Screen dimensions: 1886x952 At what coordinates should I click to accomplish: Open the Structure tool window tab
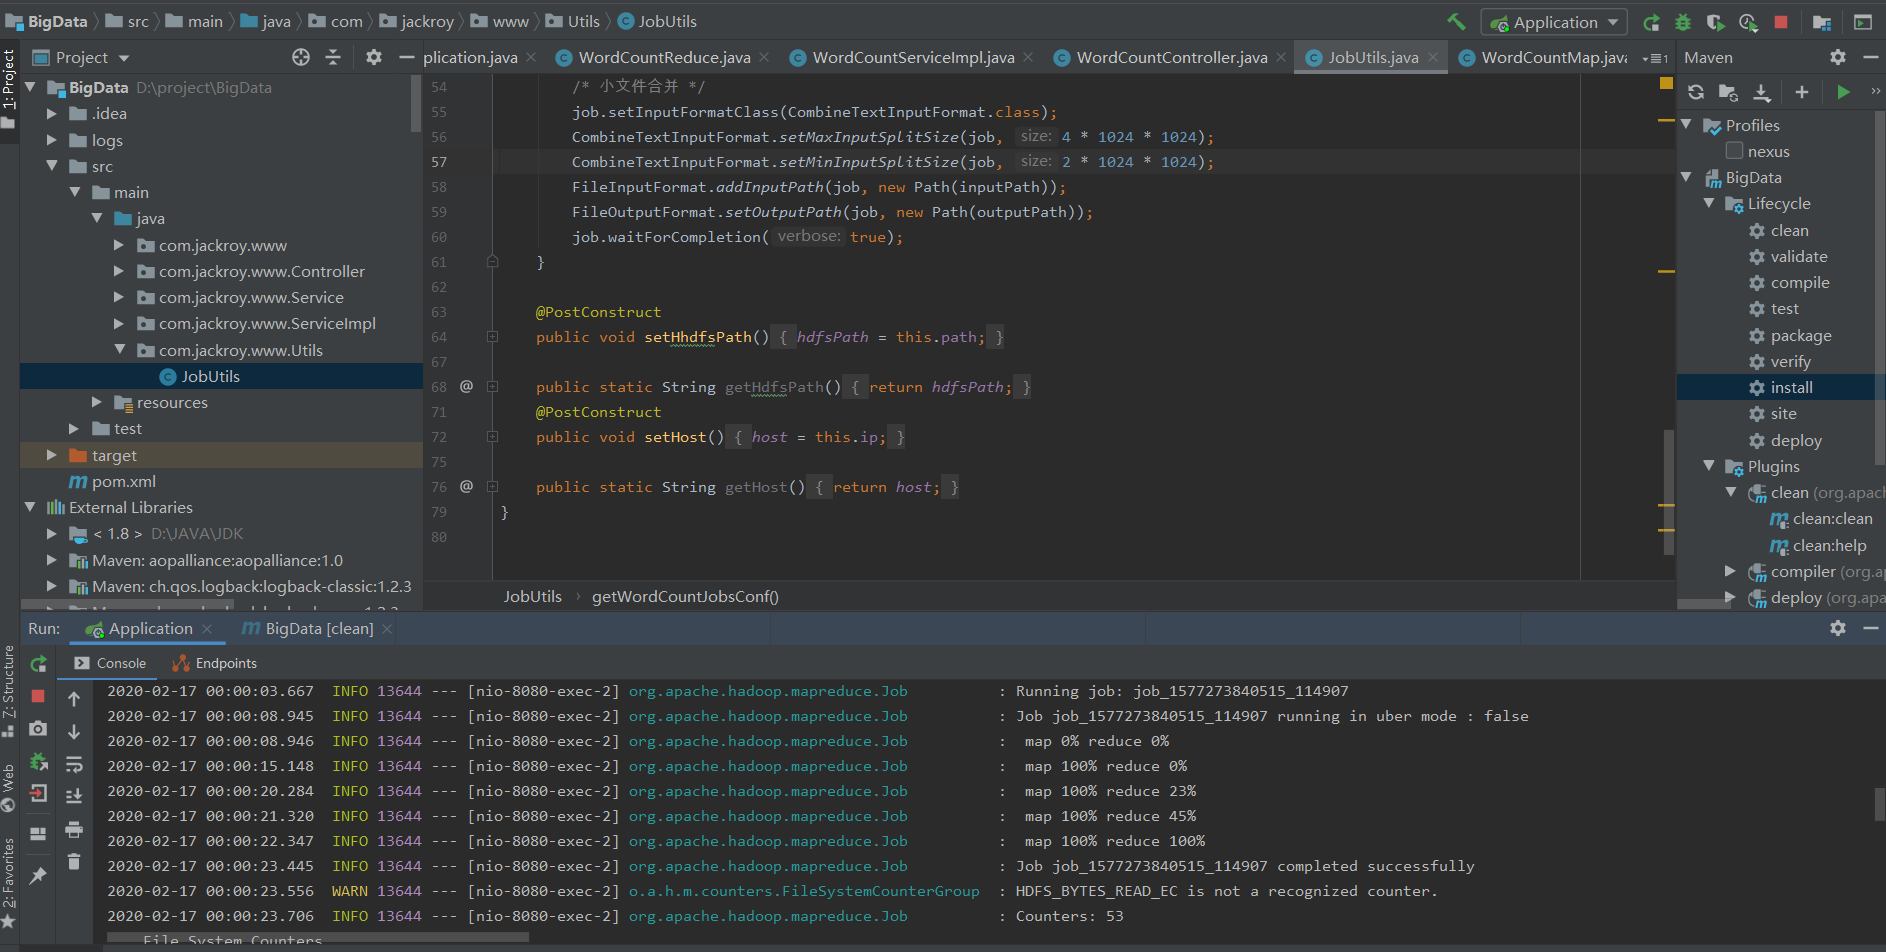tap(9, 690)
